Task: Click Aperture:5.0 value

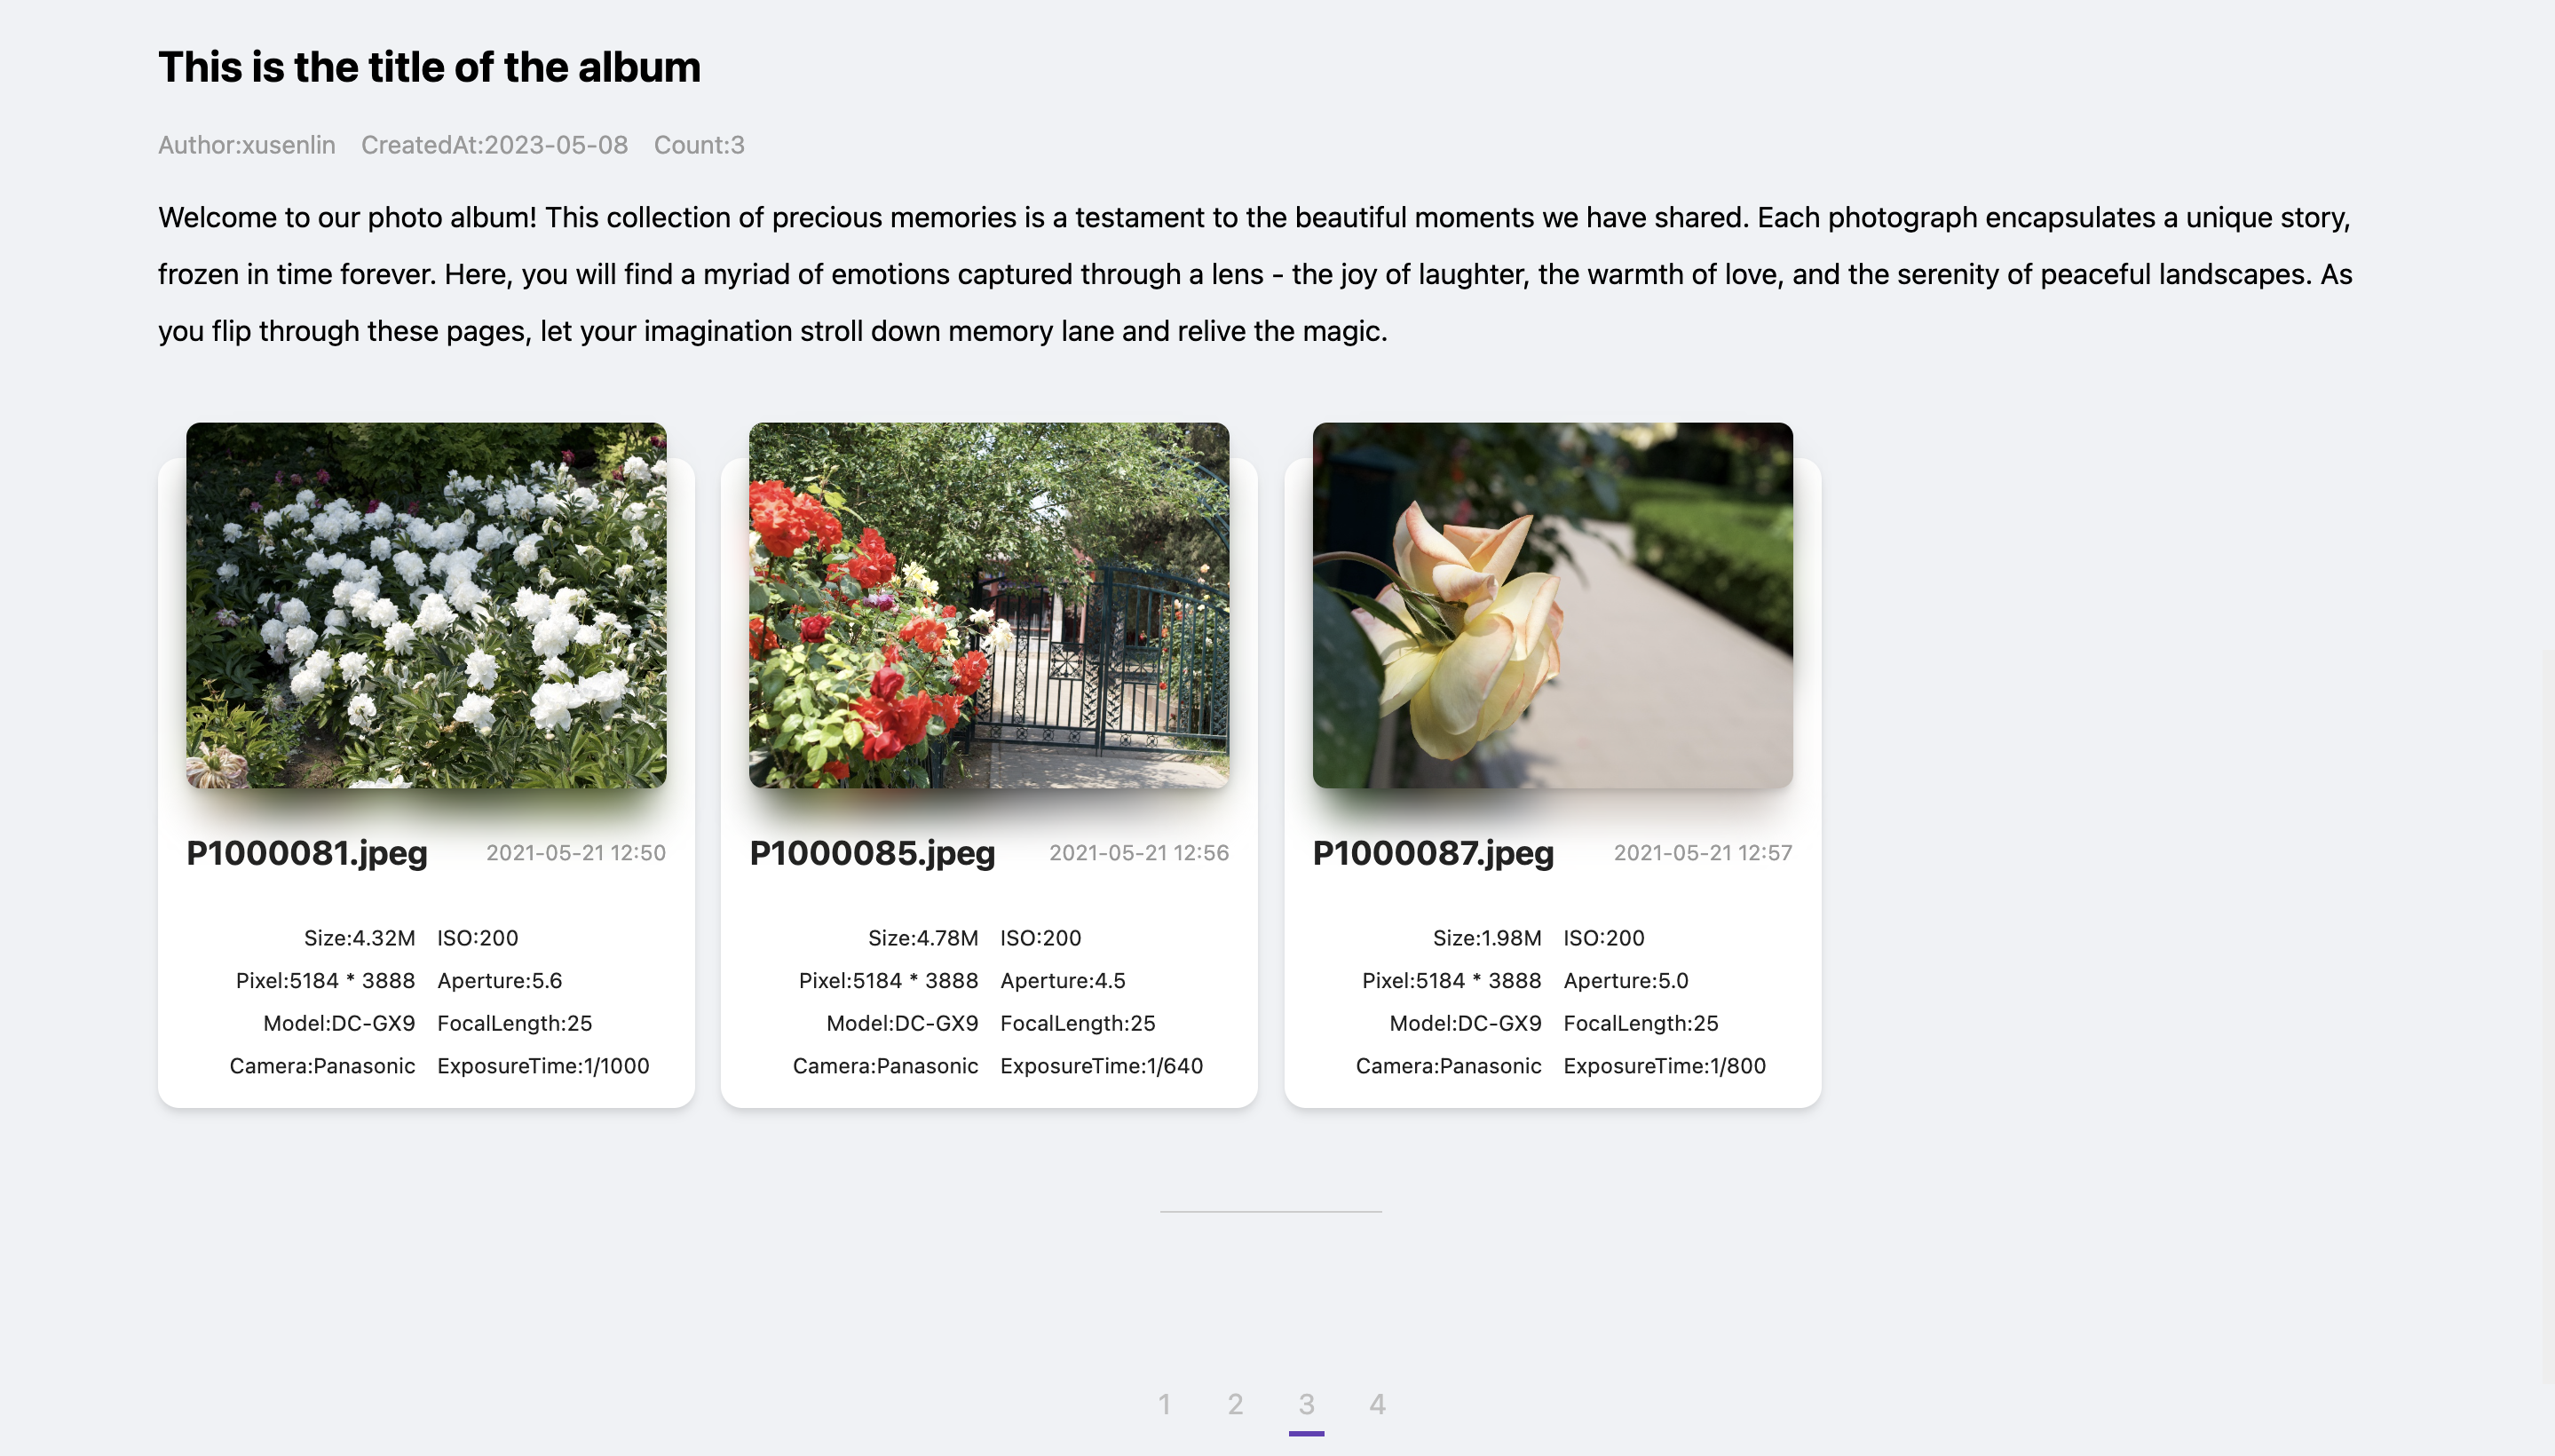Action: (1626, 981)
